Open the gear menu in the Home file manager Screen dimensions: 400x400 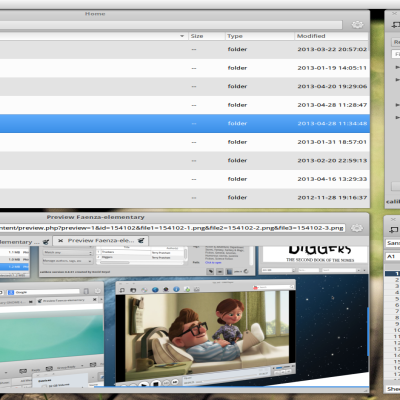[x=357, y=25]
